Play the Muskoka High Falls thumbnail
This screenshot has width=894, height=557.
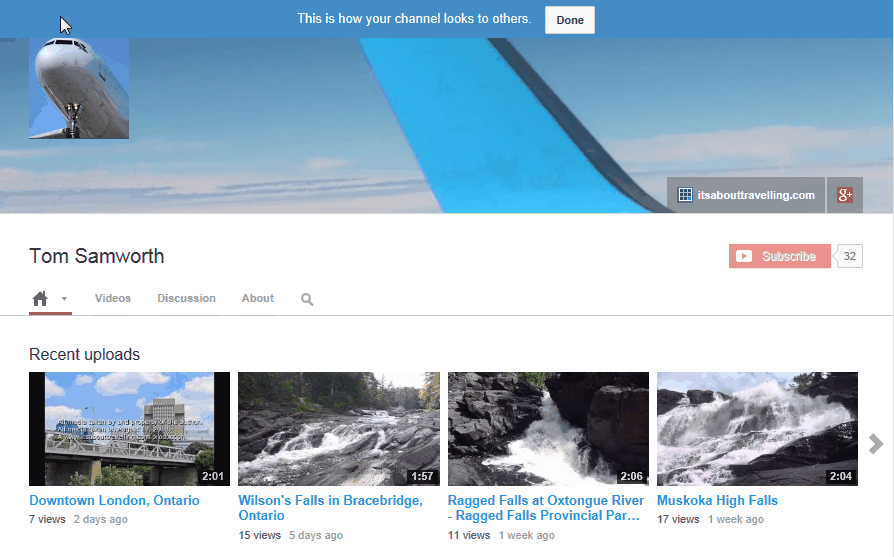(757, 429)
